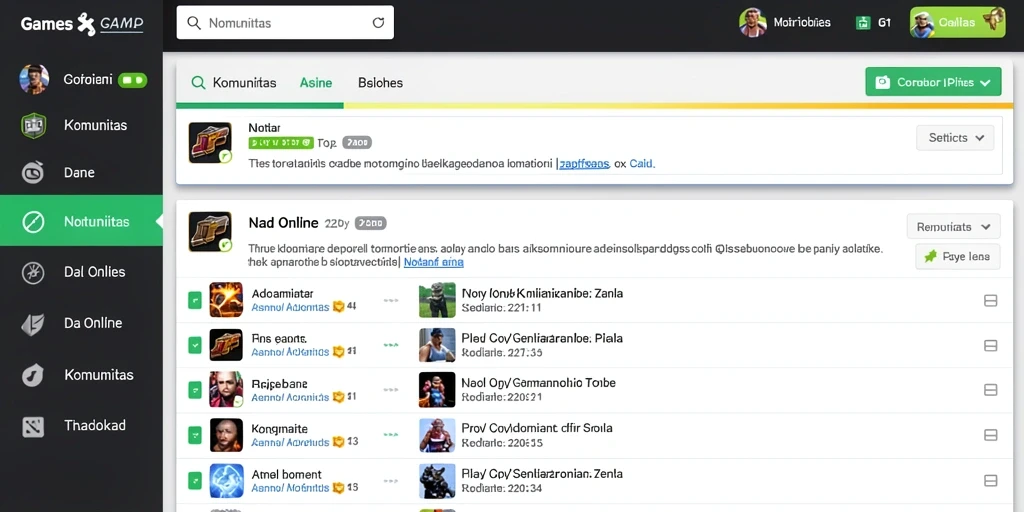Viewport: 1024px width, 512px height.
Task: Click the Nomunitas search field
Action: pos(285,23)
